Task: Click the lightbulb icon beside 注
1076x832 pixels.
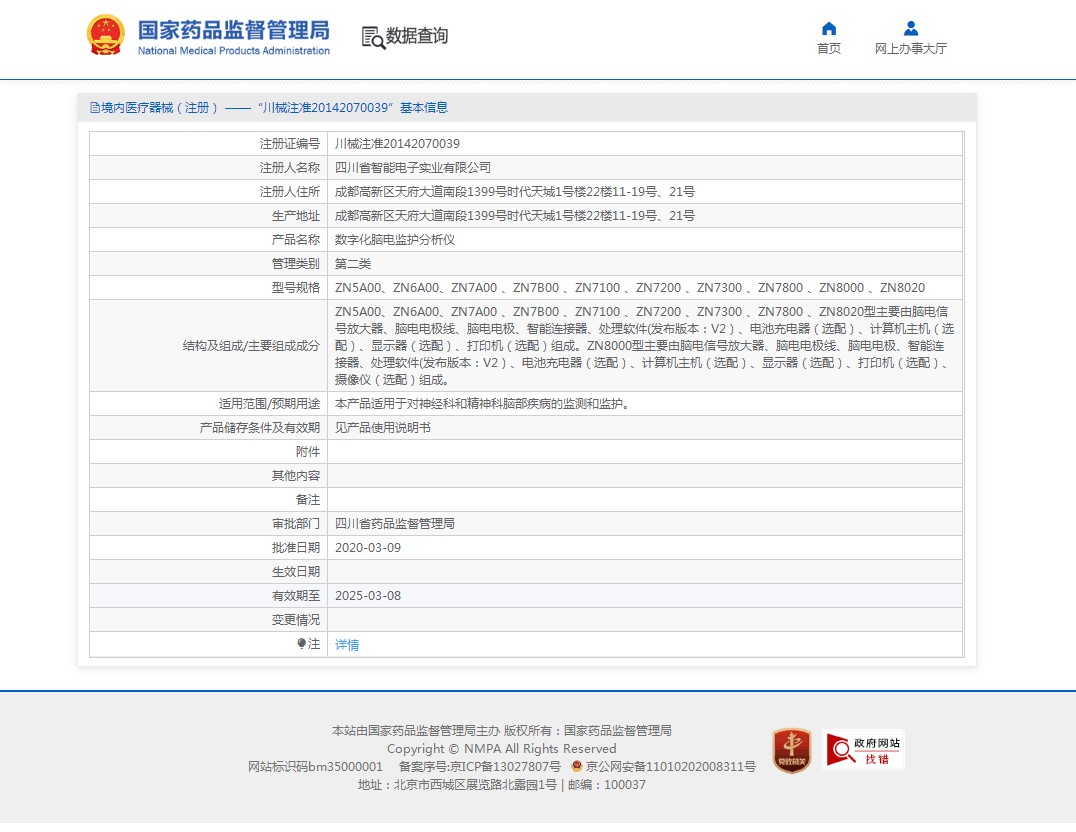Action: point(301,643)
